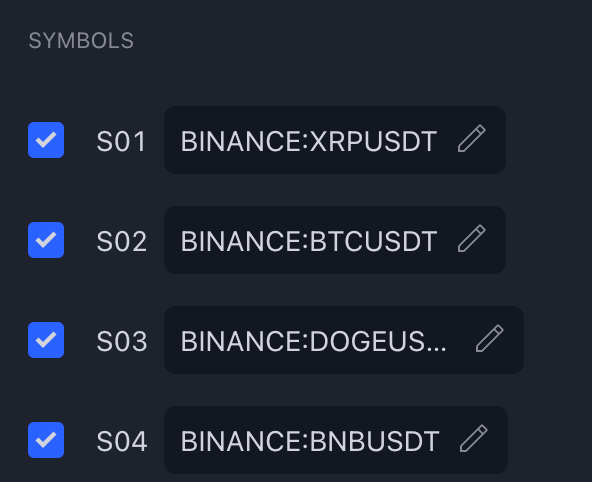Click the pencil edit icon for BINANCE:XRPUSDT
This screenshot has width=592, height=482.
[472, 139]
